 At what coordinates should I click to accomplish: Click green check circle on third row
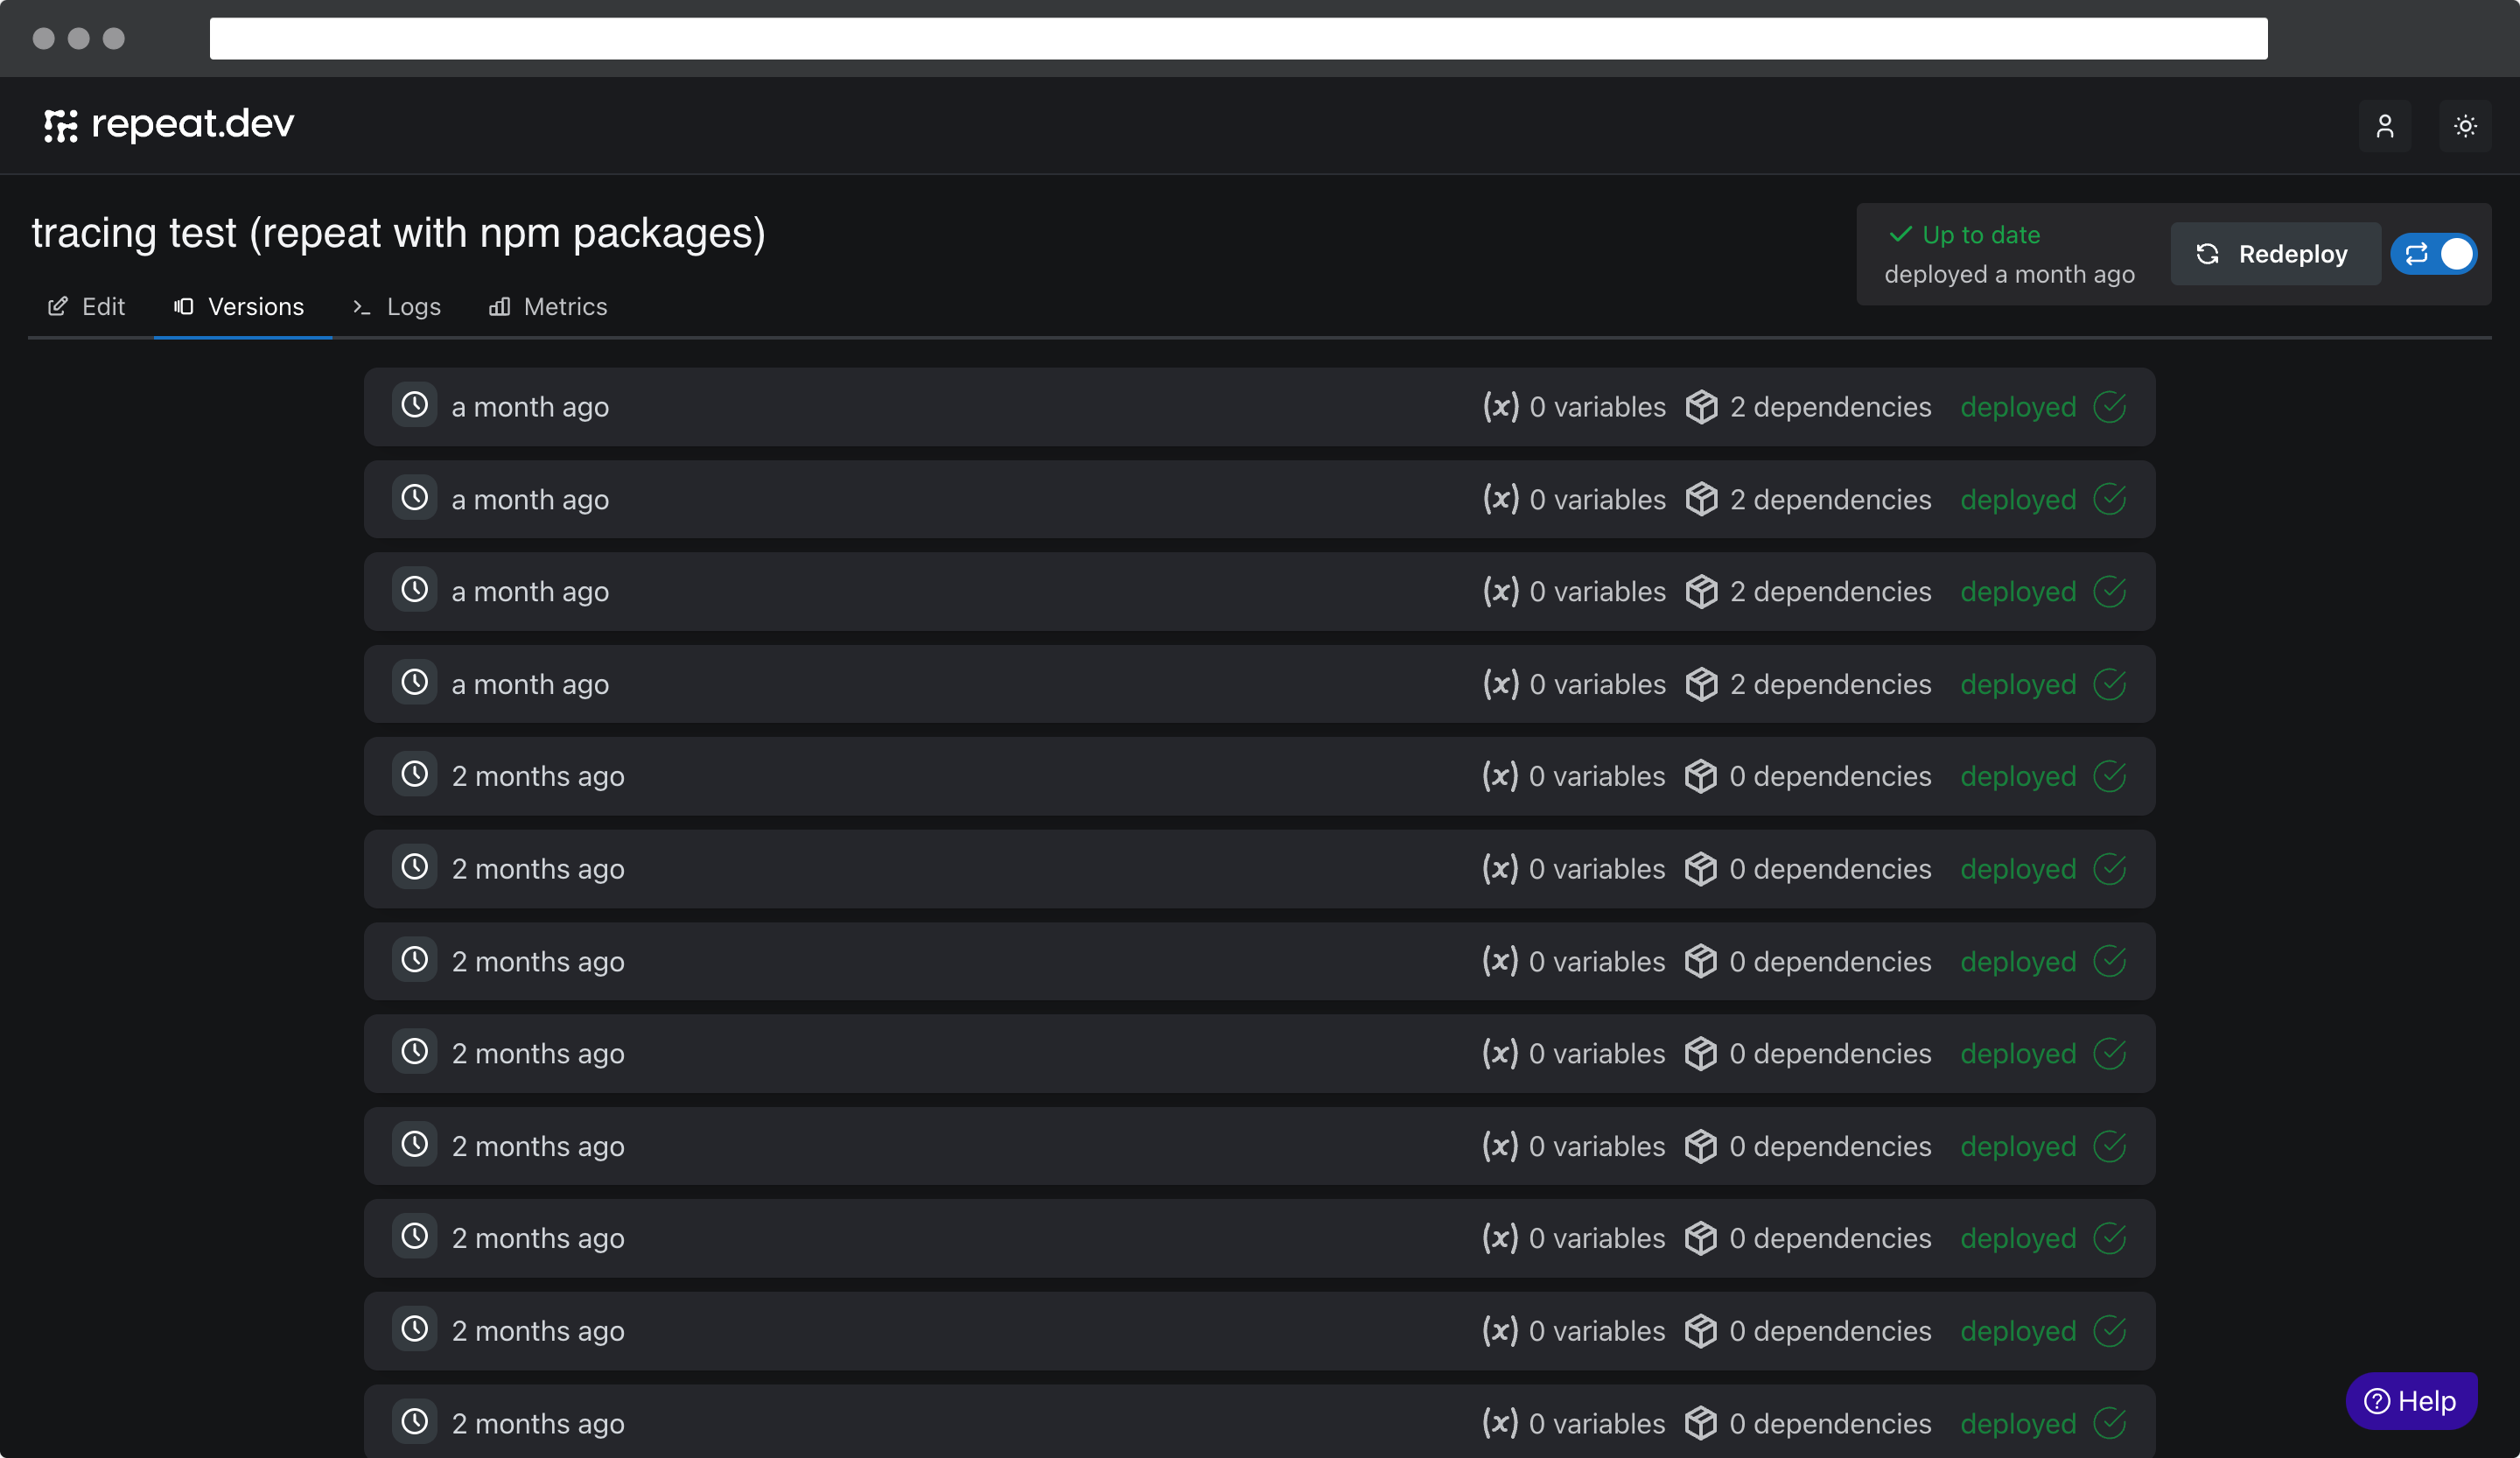pyautogui.click(x=2109, y=591)
